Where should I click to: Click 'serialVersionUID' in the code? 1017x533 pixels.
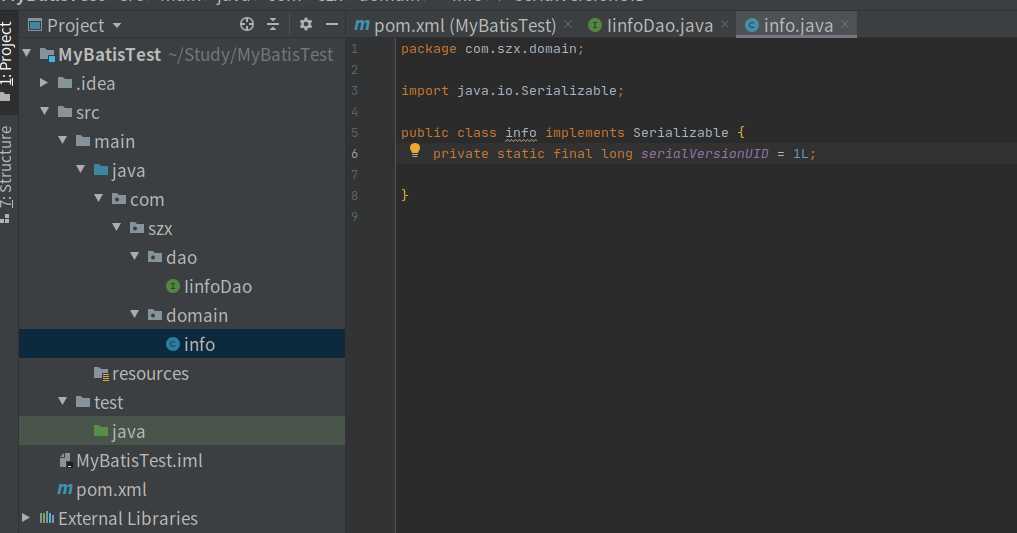(x=704, y=154)
